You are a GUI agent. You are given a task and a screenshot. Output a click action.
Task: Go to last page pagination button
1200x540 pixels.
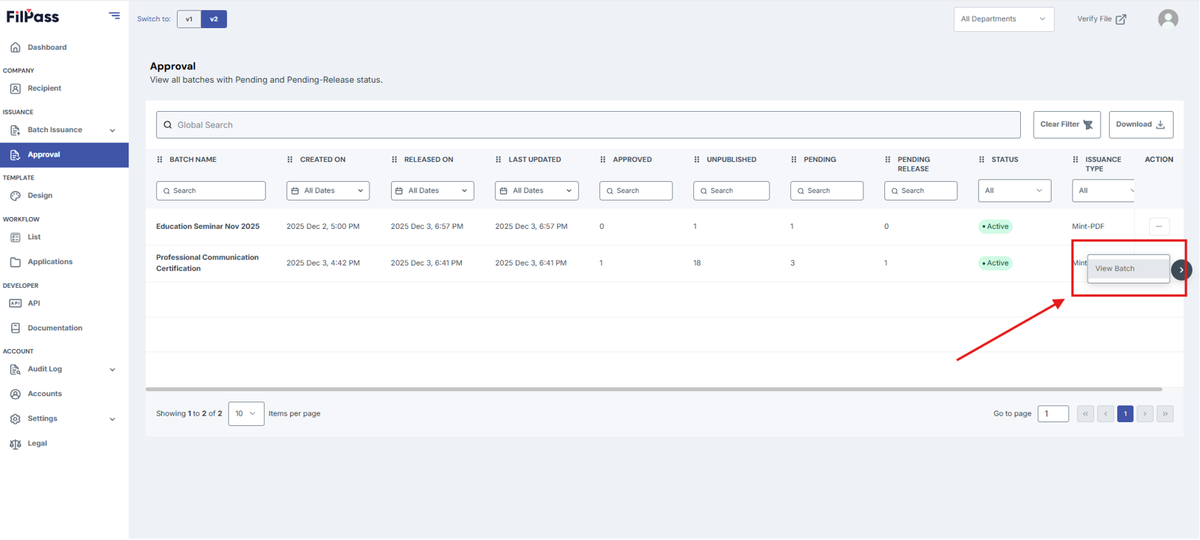[x=1165, y=413]
